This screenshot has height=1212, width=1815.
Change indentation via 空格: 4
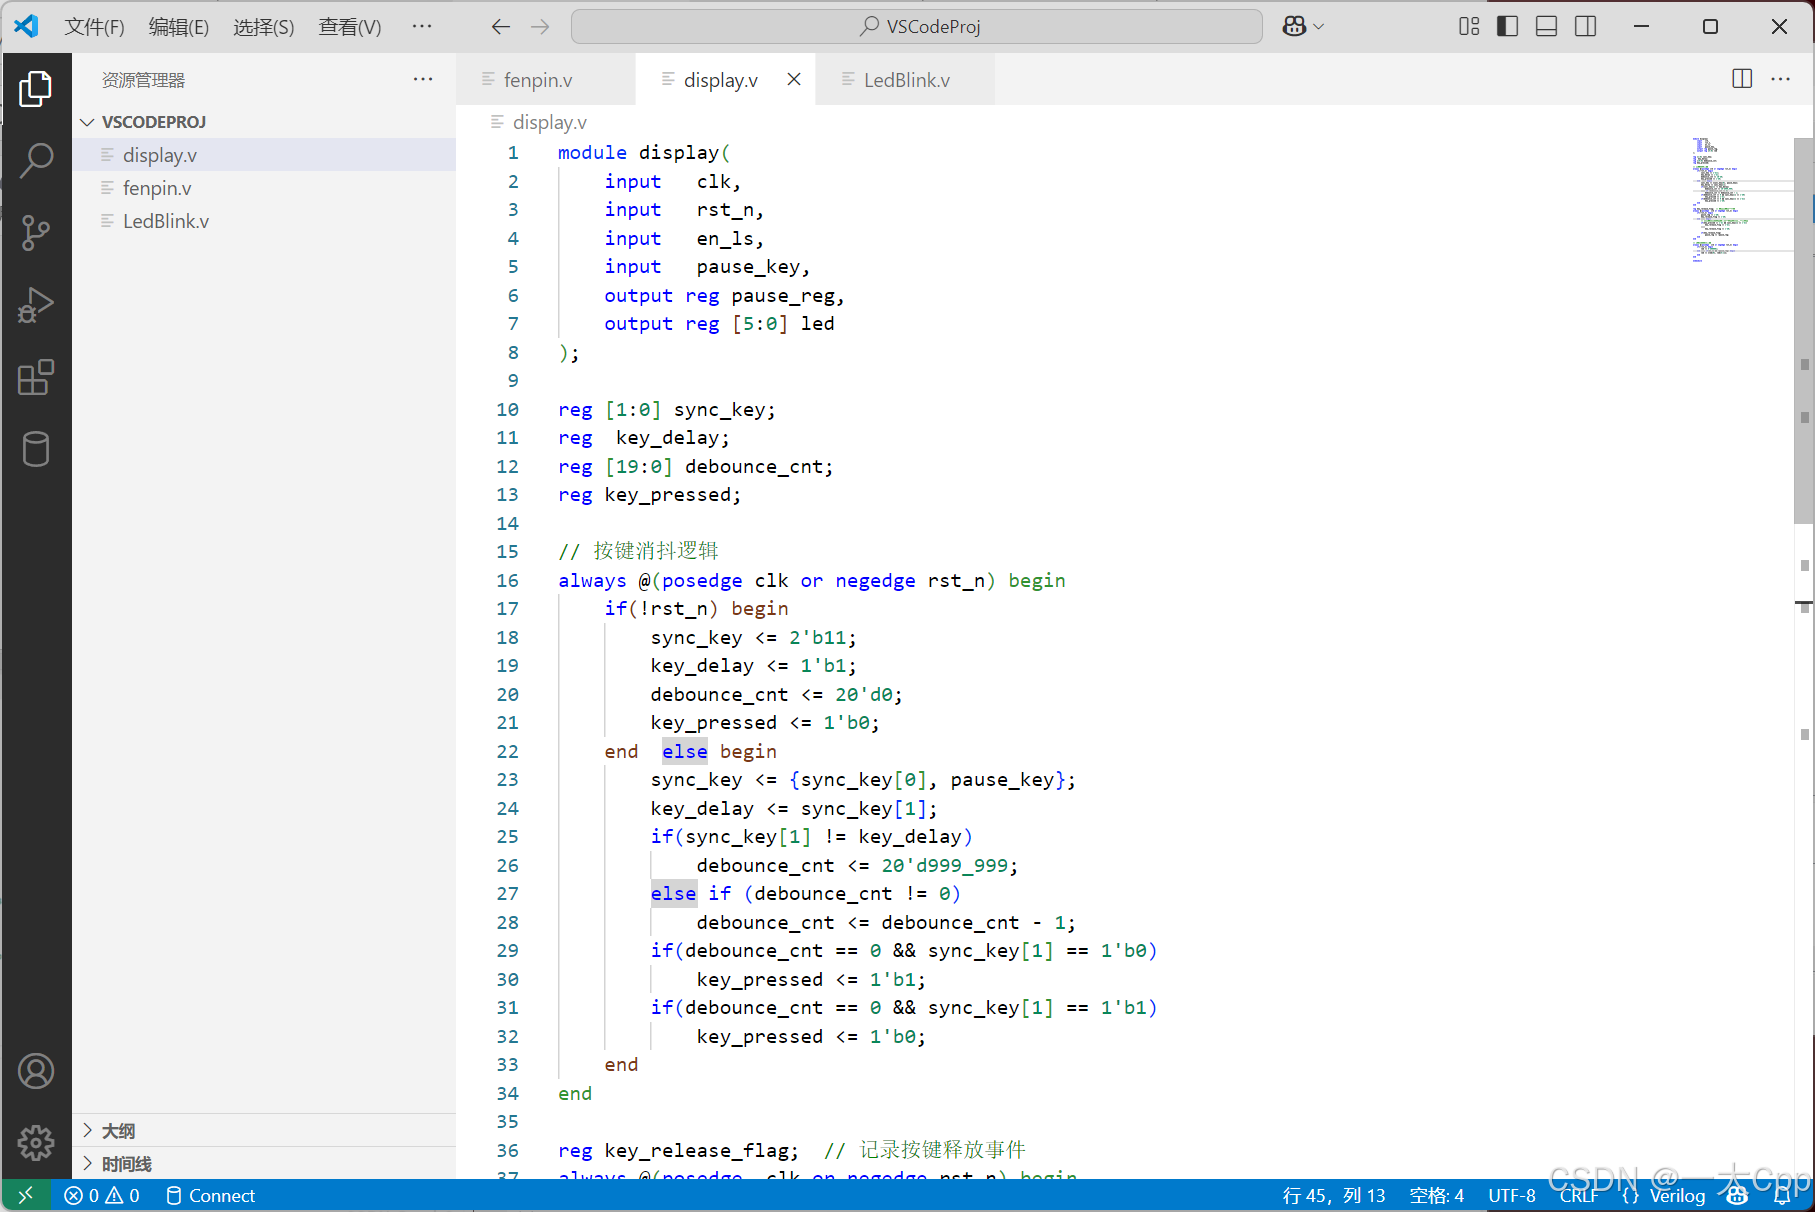(1436, 1195)
